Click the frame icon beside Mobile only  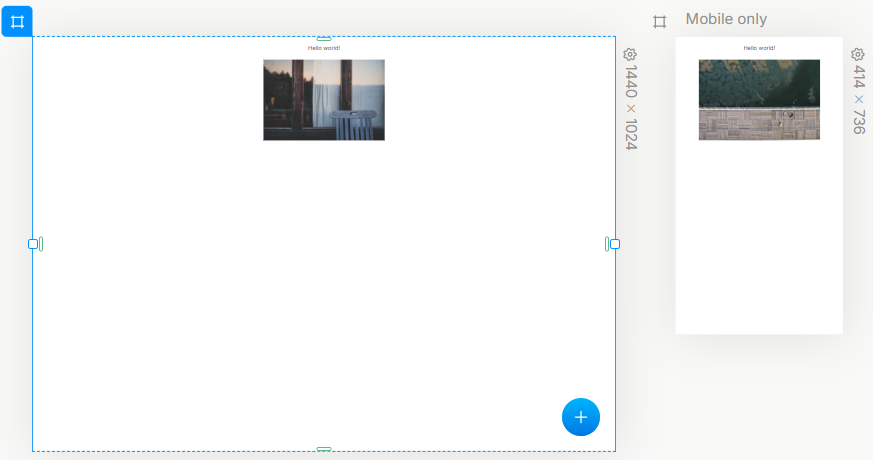(659, 22)
